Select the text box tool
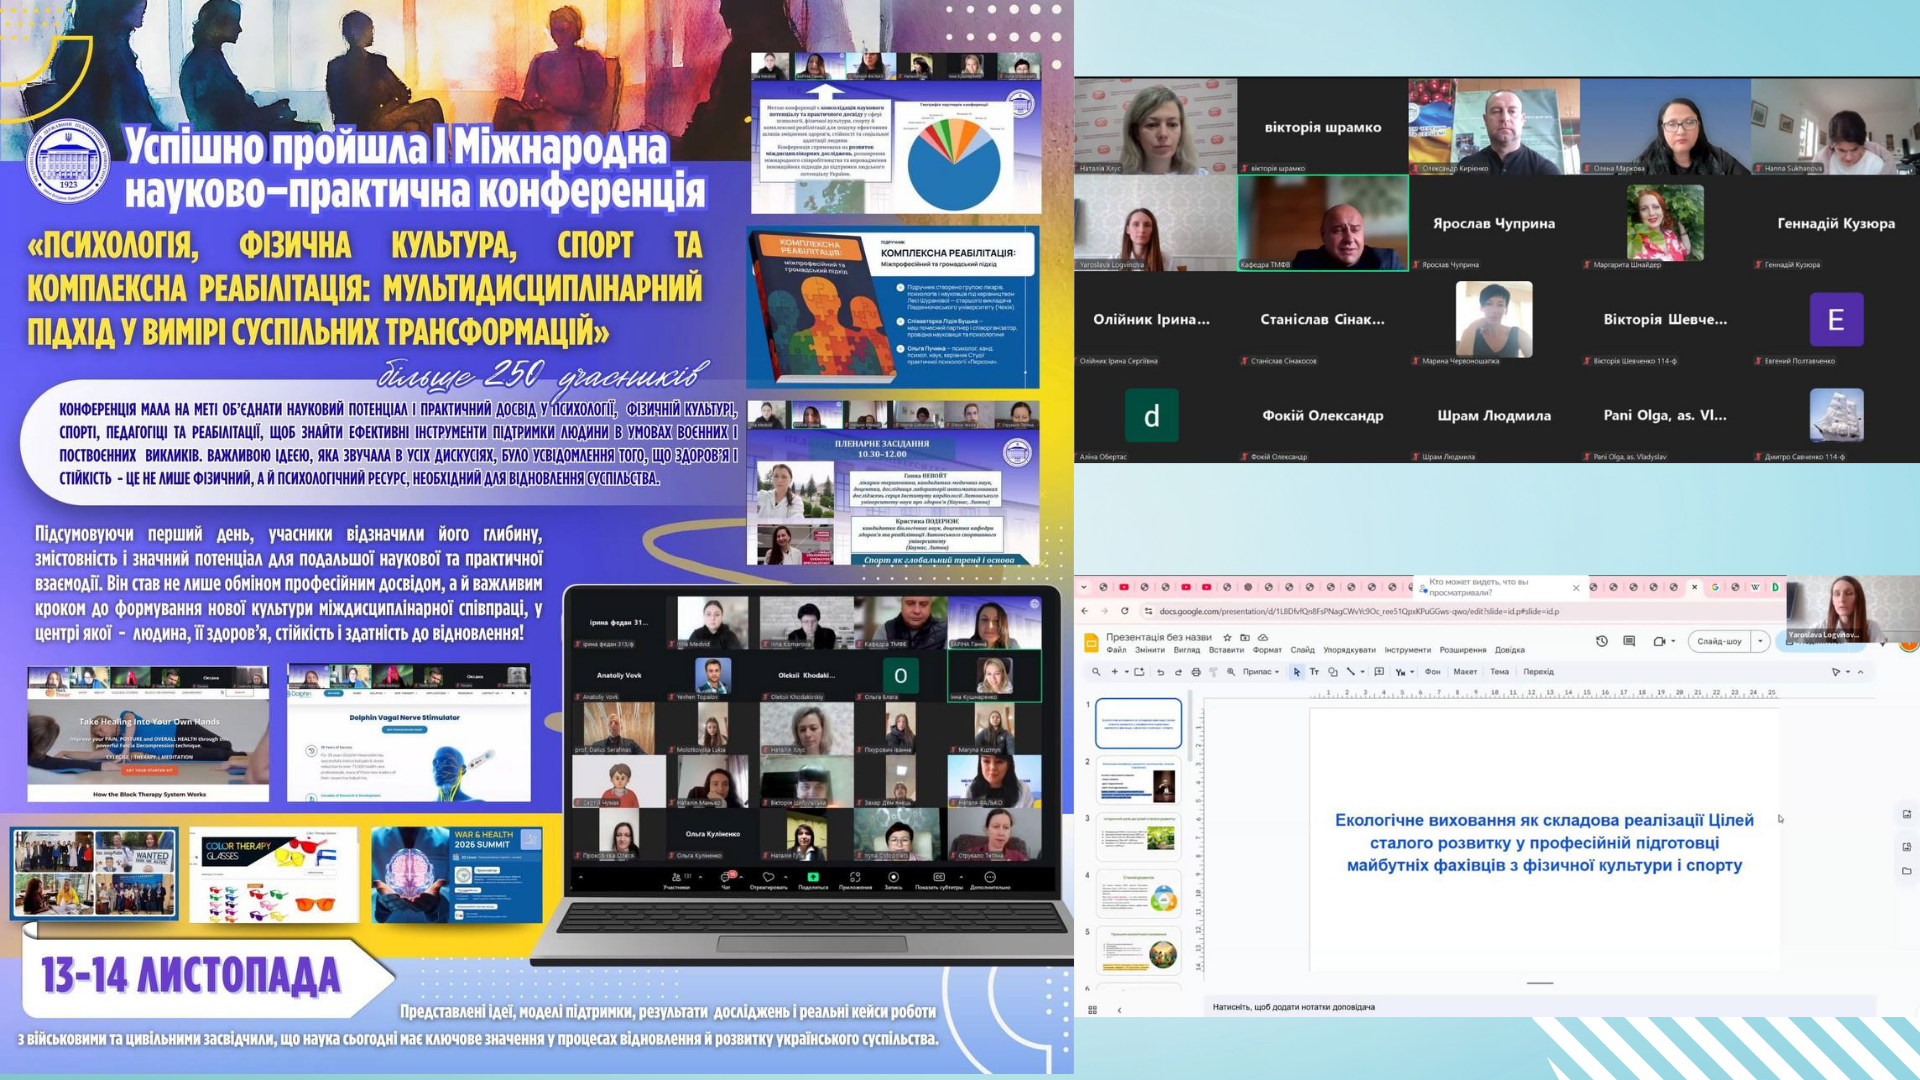This screenshot has height=1080, width=1920. 1314,672
